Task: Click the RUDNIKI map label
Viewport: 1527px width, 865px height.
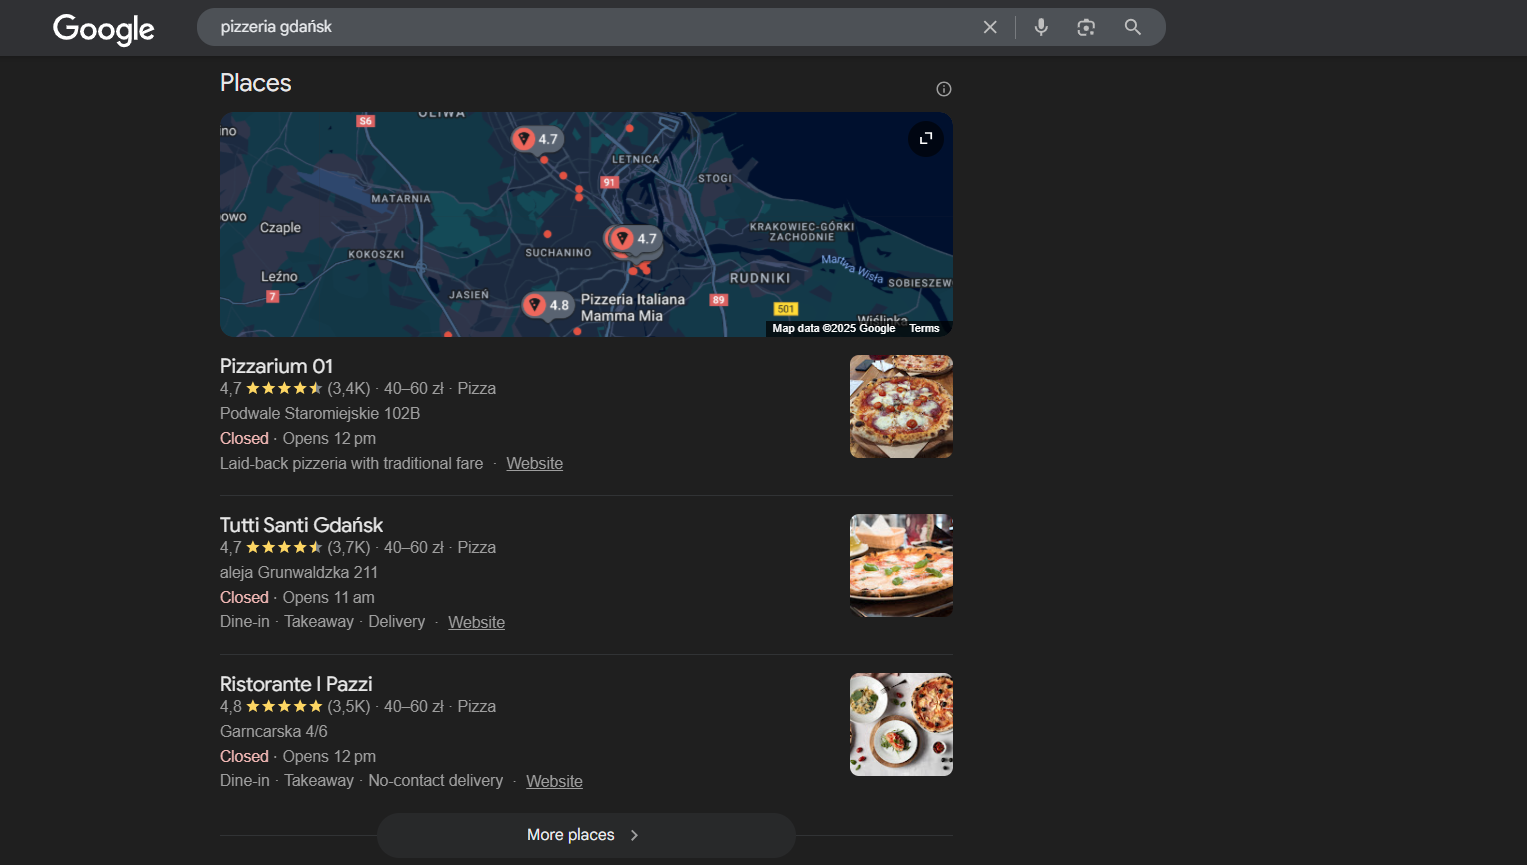Action: click(760, 278)
